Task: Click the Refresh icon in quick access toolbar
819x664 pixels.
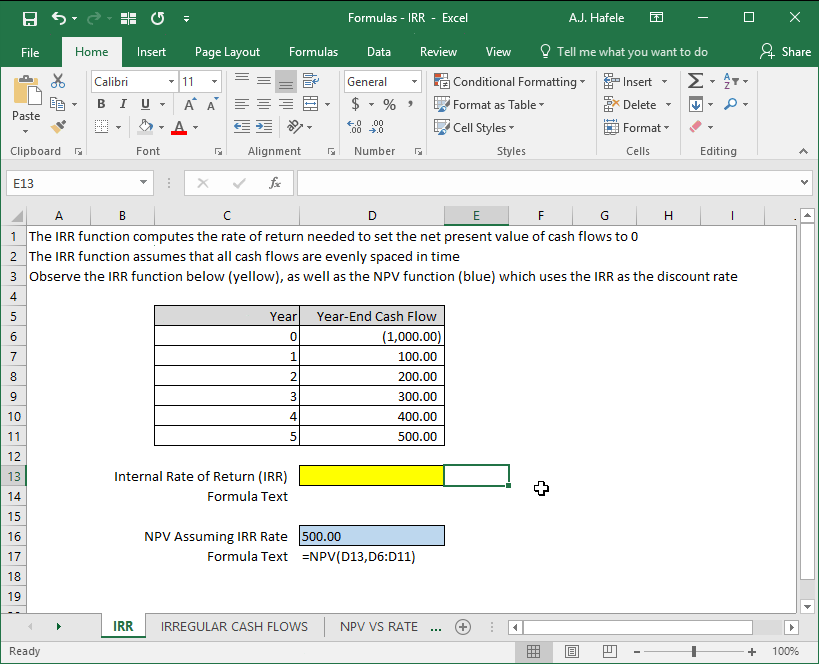Action: (157, 19)
